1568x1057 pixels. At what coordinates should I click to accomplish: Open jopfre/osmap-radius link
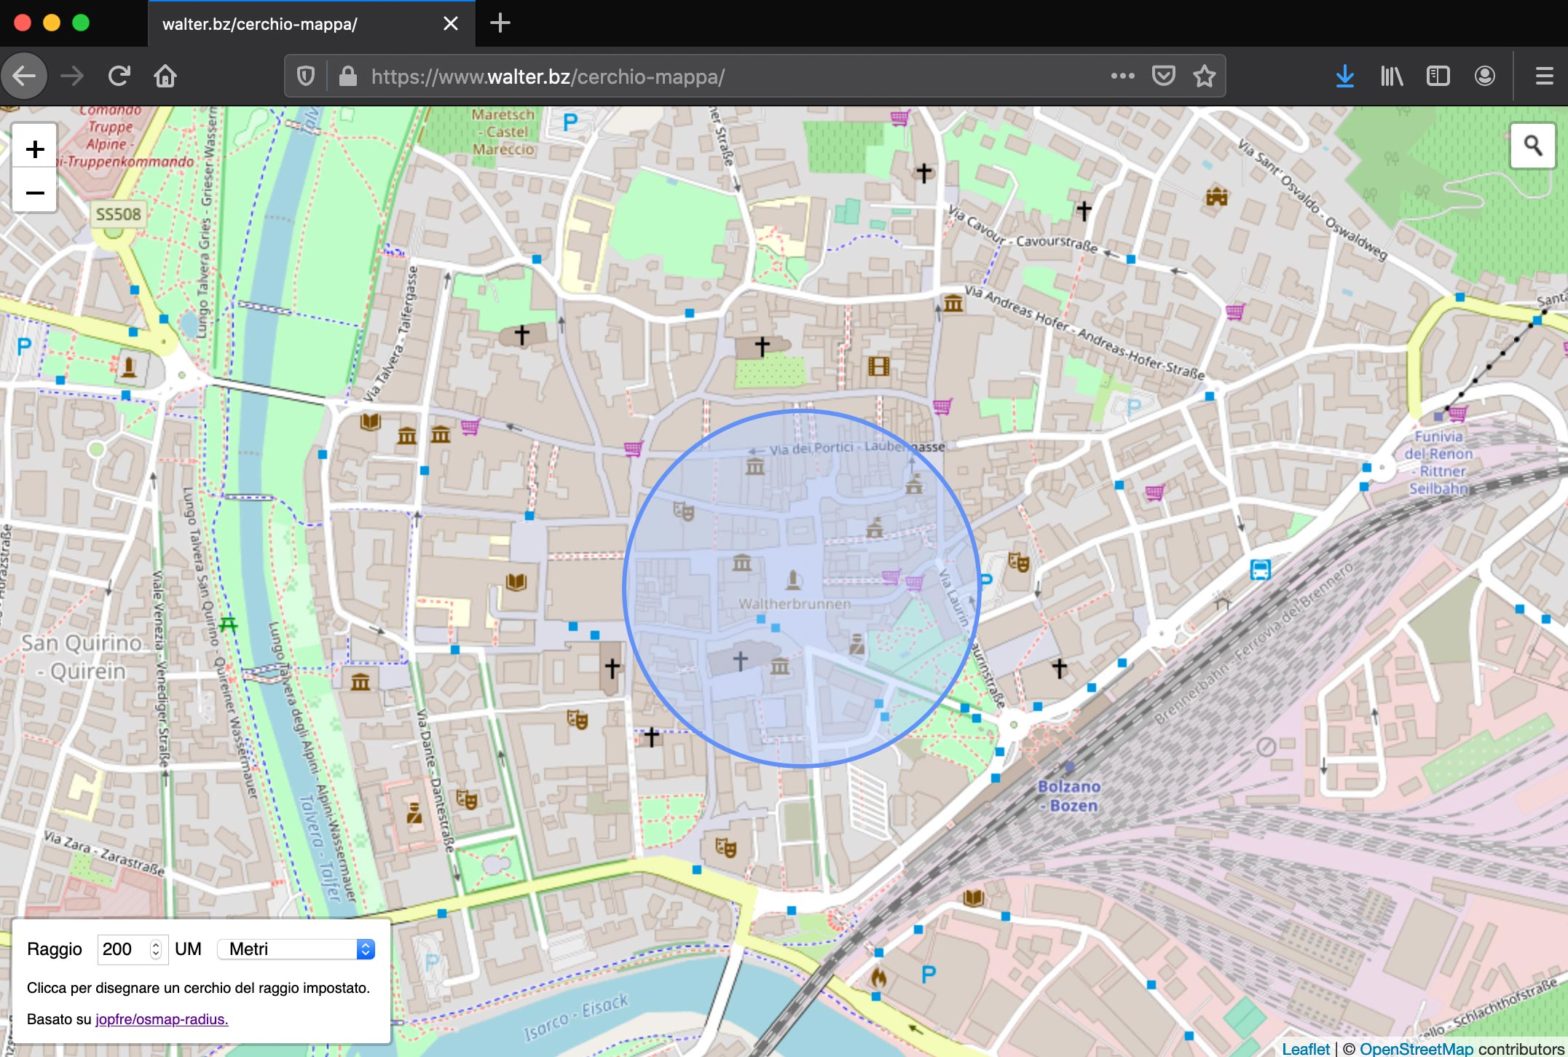point(162,1019)
